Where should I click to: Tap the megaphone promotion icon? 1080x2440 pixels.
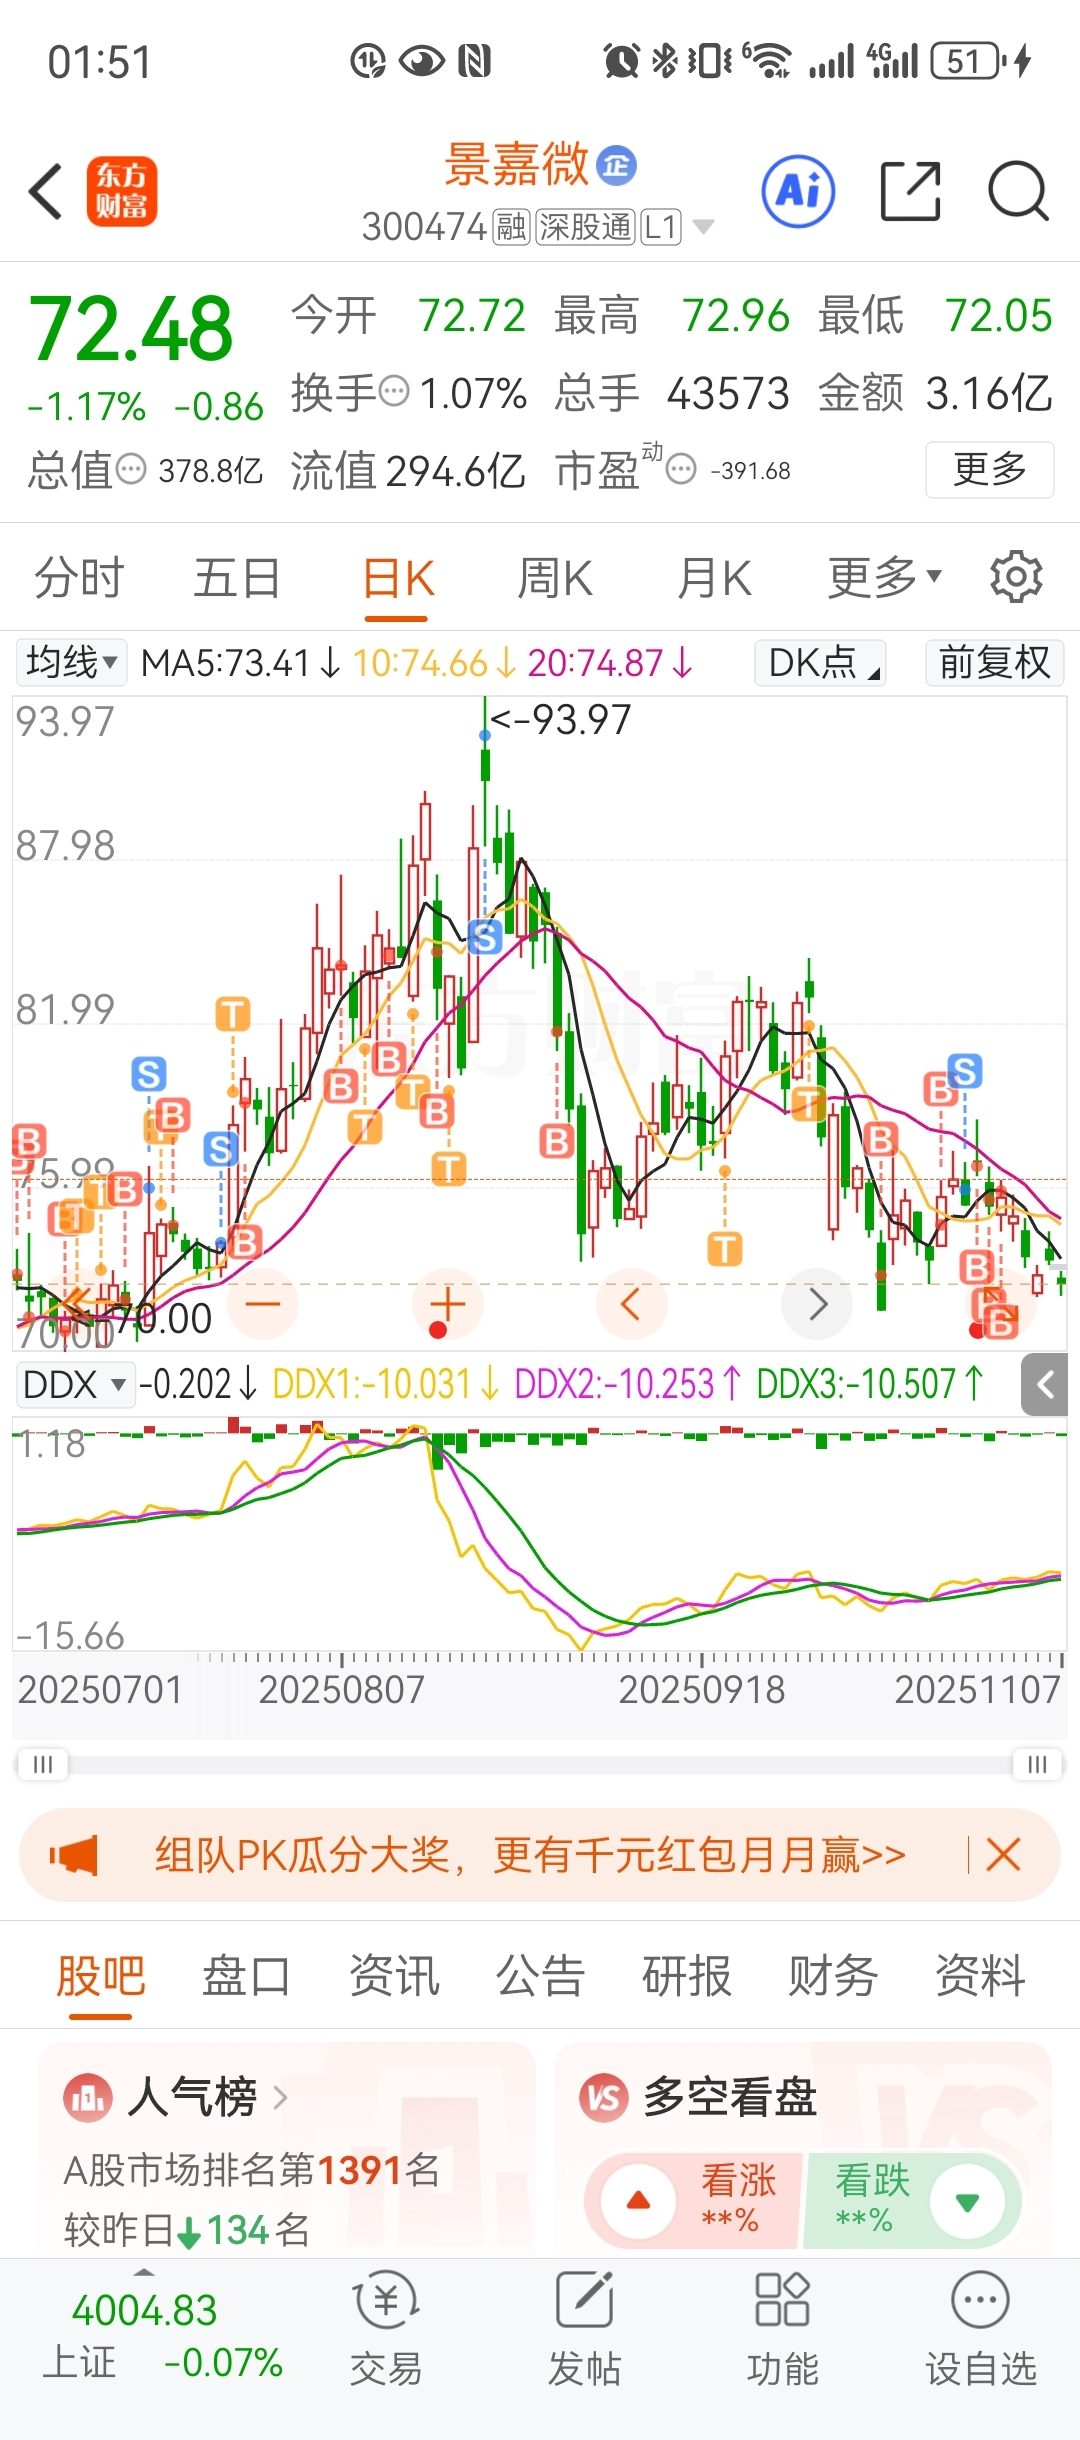[74, 1855]
